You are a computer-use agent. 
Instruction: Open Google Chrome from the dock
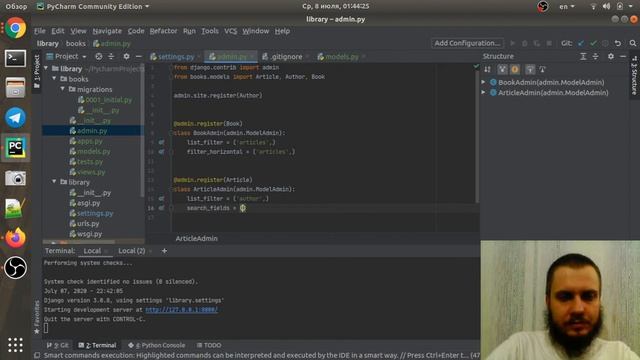click(16, 28)
